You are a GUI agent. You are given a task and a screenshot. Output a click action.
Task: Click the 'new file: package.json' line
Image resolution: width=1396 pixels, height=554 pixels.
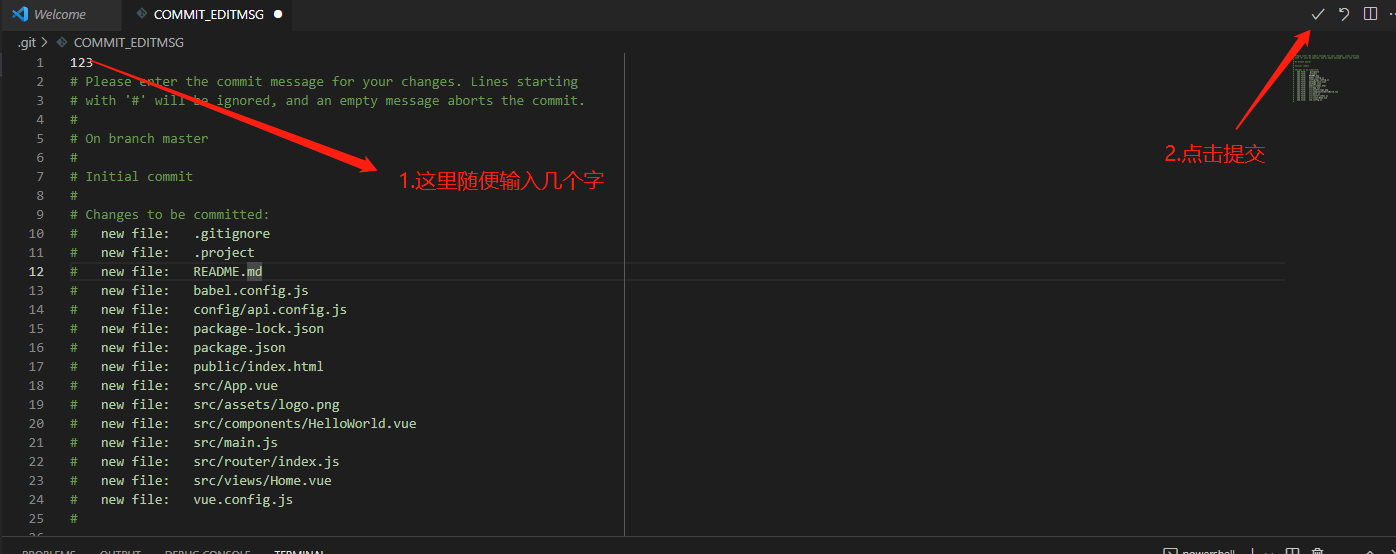(x=178, y=347)
